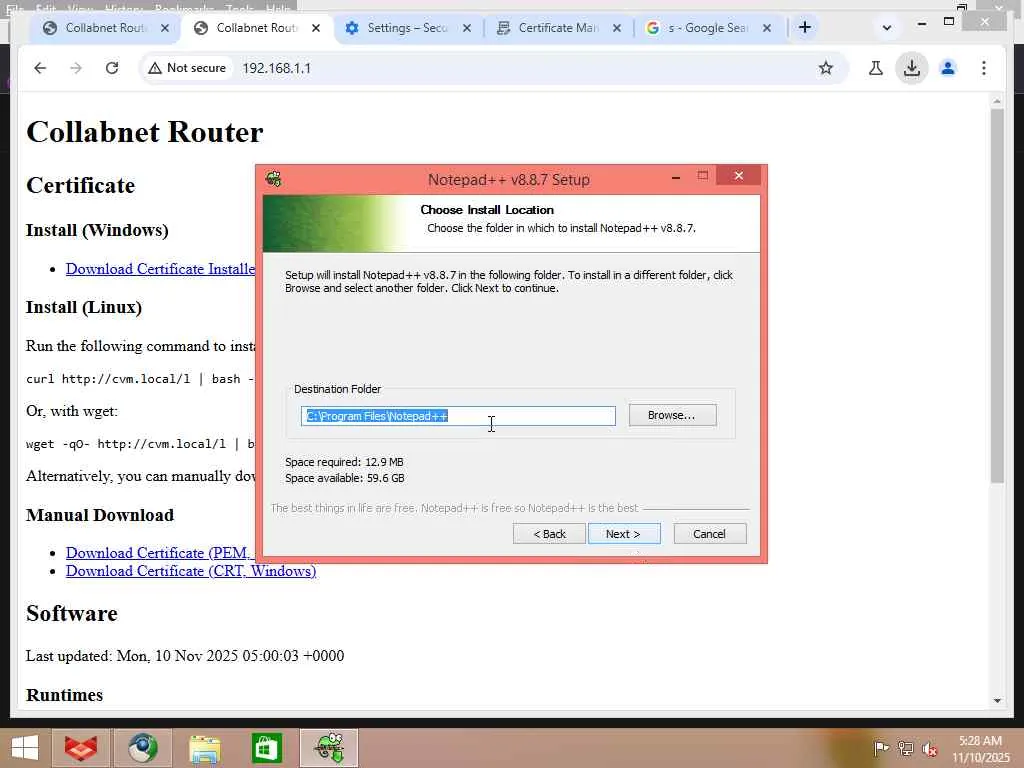The image size is (1024, 768).
Task: Open Download Certificate Installer link
Action: [x=160, y=269]
